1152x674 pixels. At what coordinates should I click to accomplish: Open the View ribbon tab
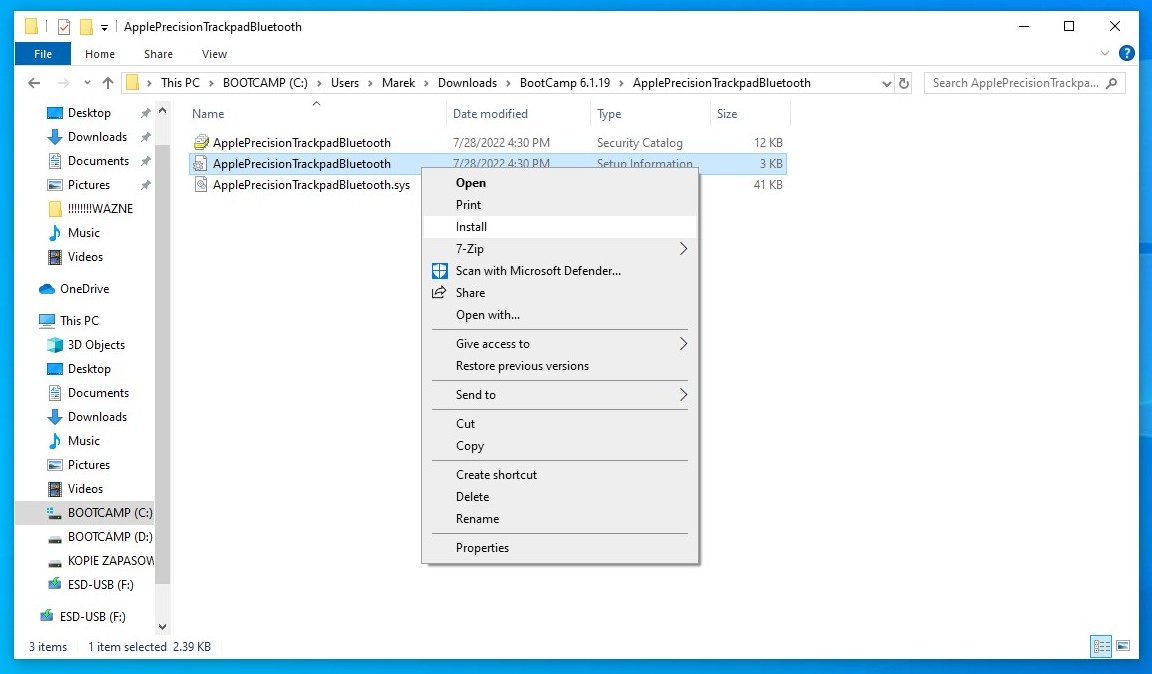[x=215, y=54]
